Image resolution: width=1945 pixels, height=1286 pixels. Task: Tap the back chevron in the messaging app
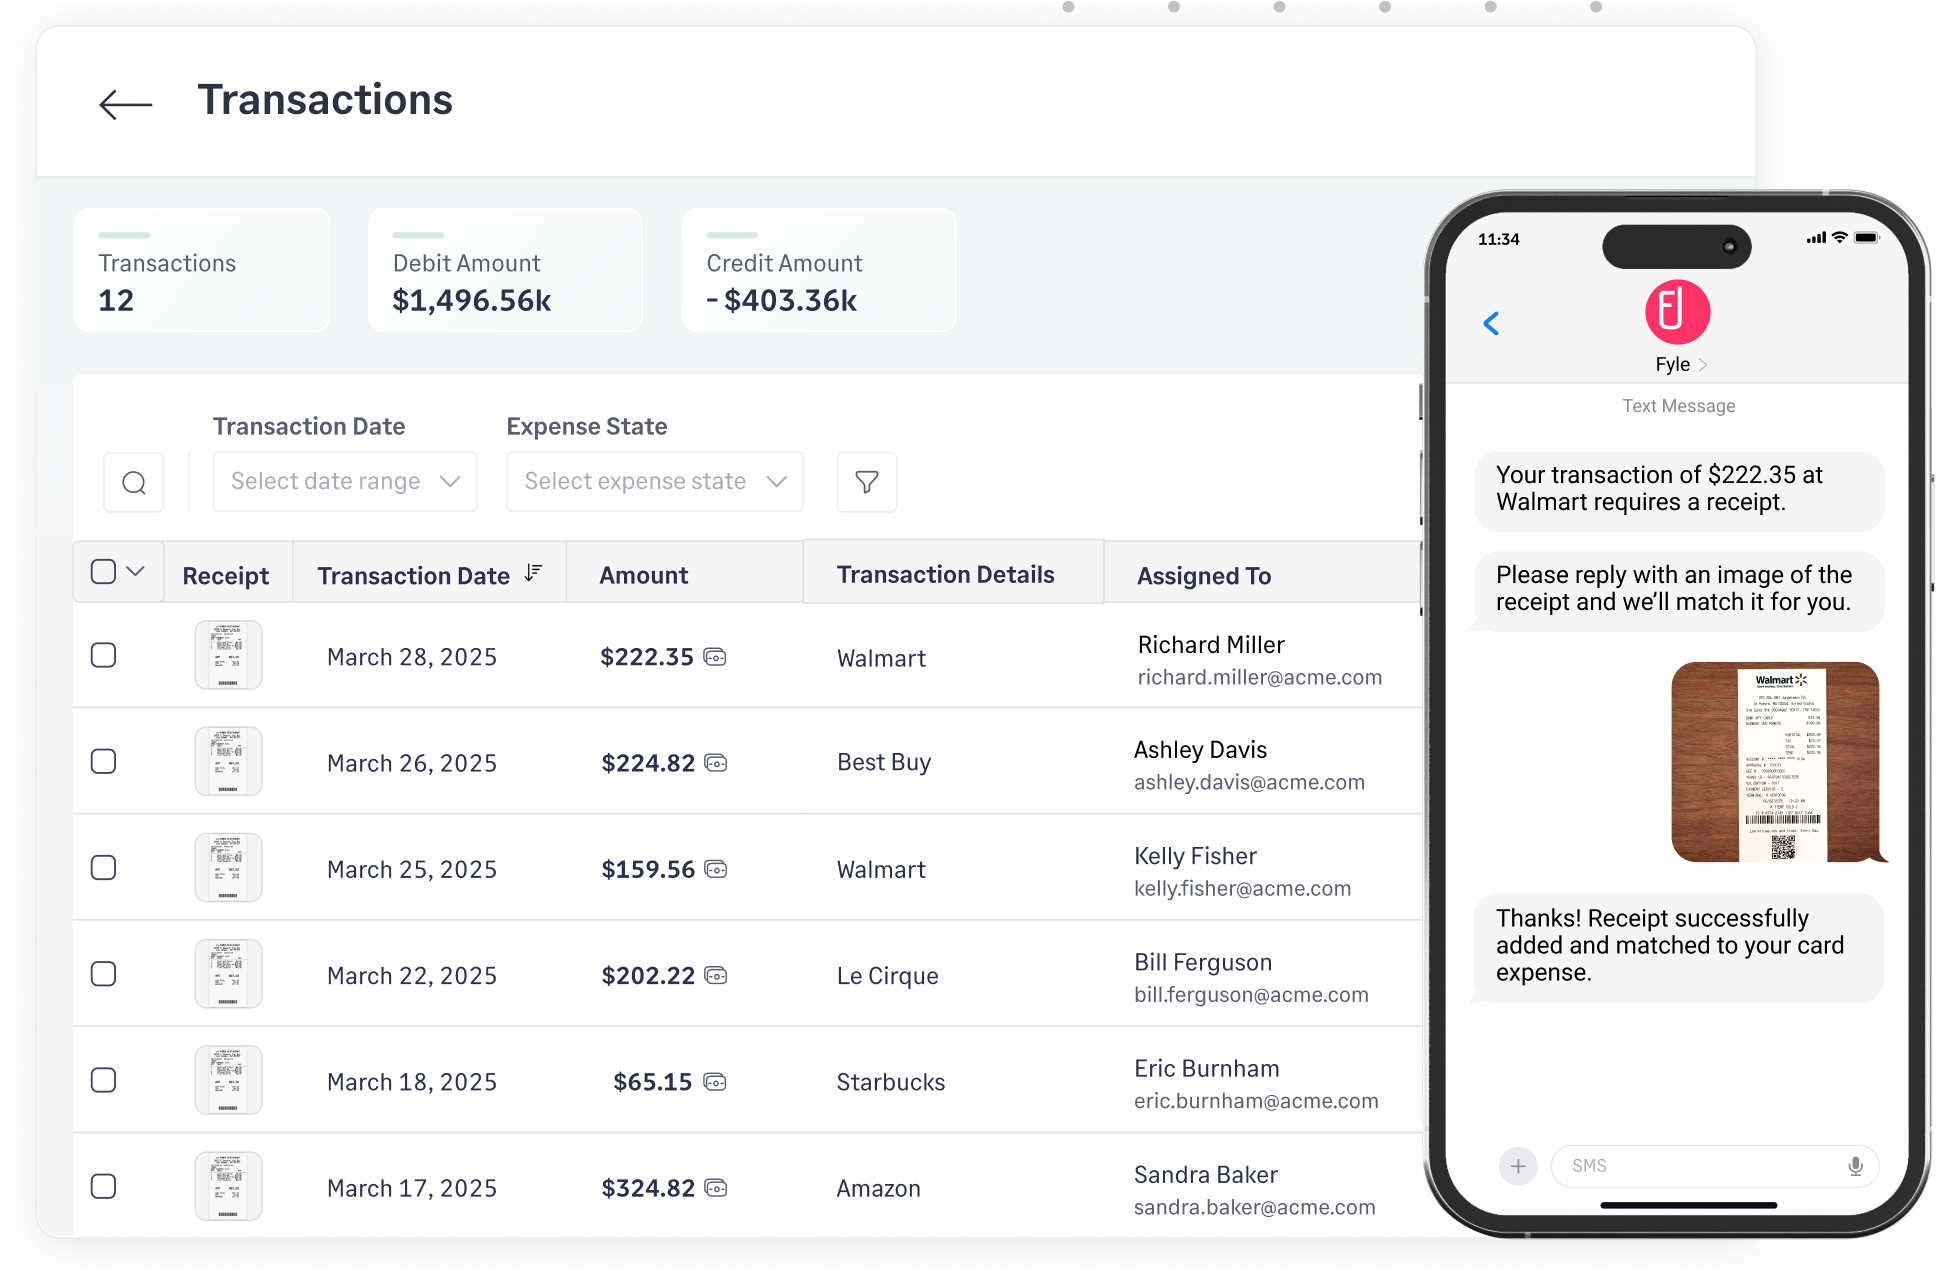tap(1491, 323)
